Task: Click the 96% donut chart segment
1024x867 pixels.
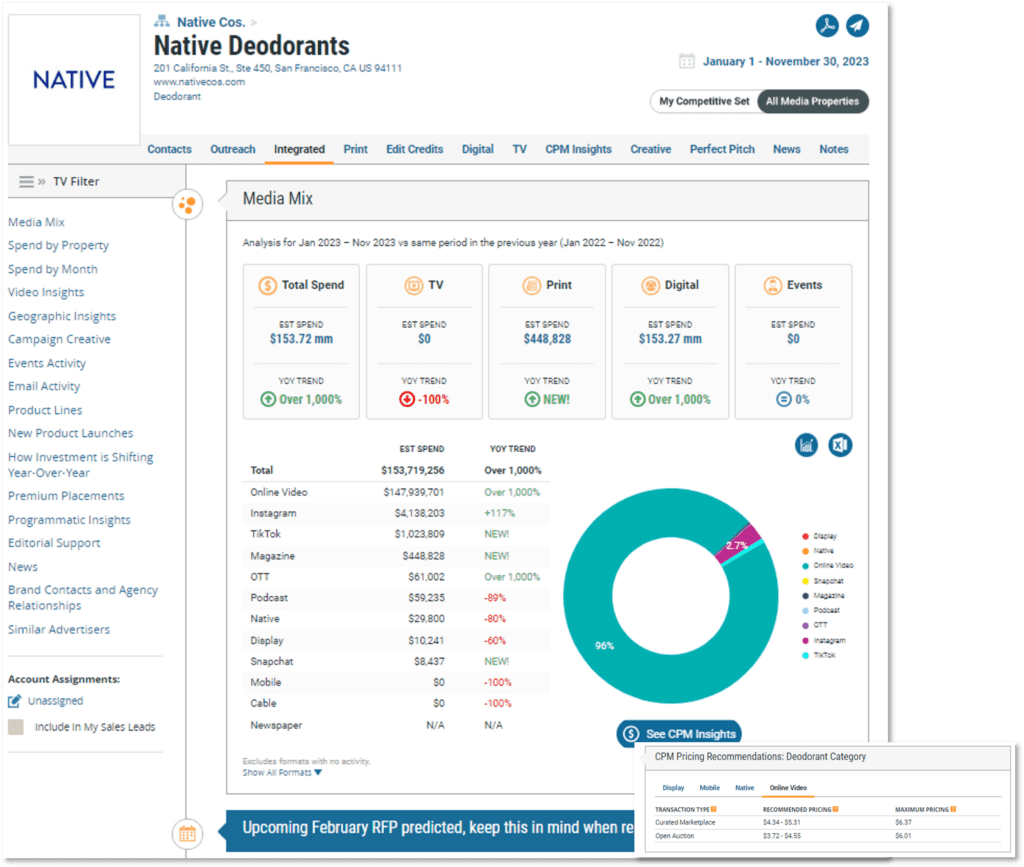Action: click(x=604, y=646)
